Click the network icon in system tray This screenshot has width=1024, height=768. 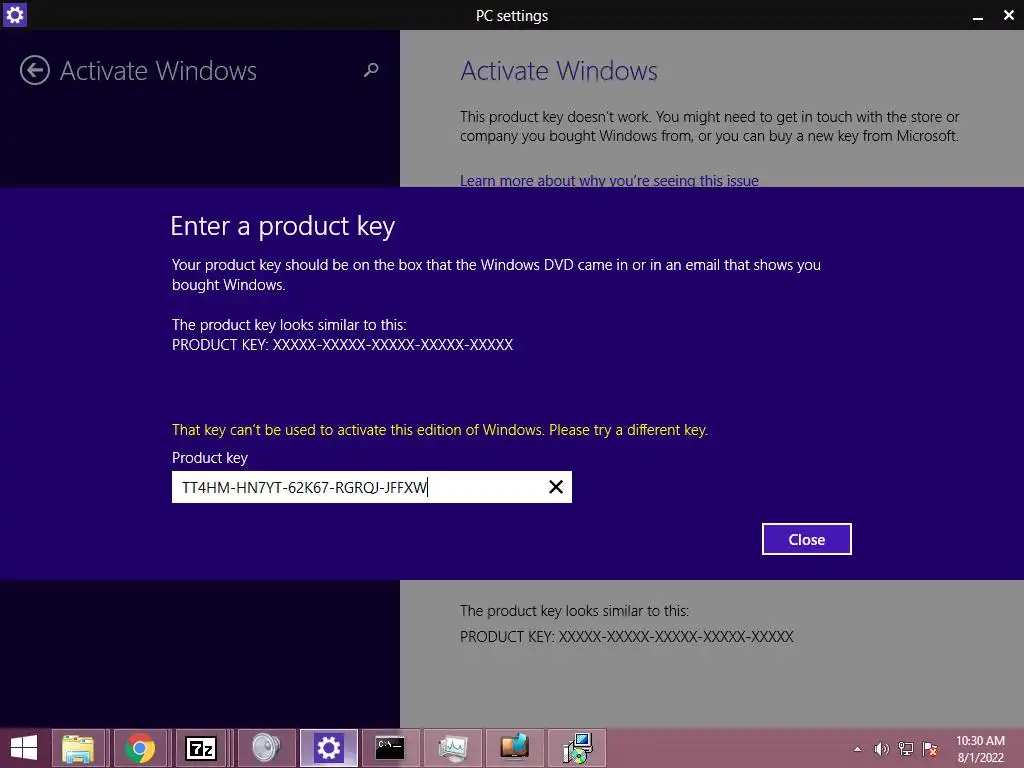(x=906, y=749)
